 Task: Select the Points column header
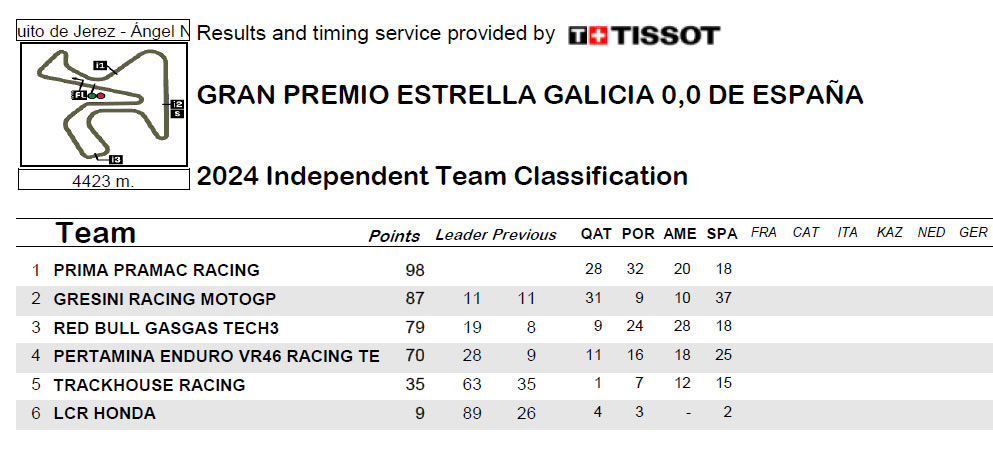394,236
